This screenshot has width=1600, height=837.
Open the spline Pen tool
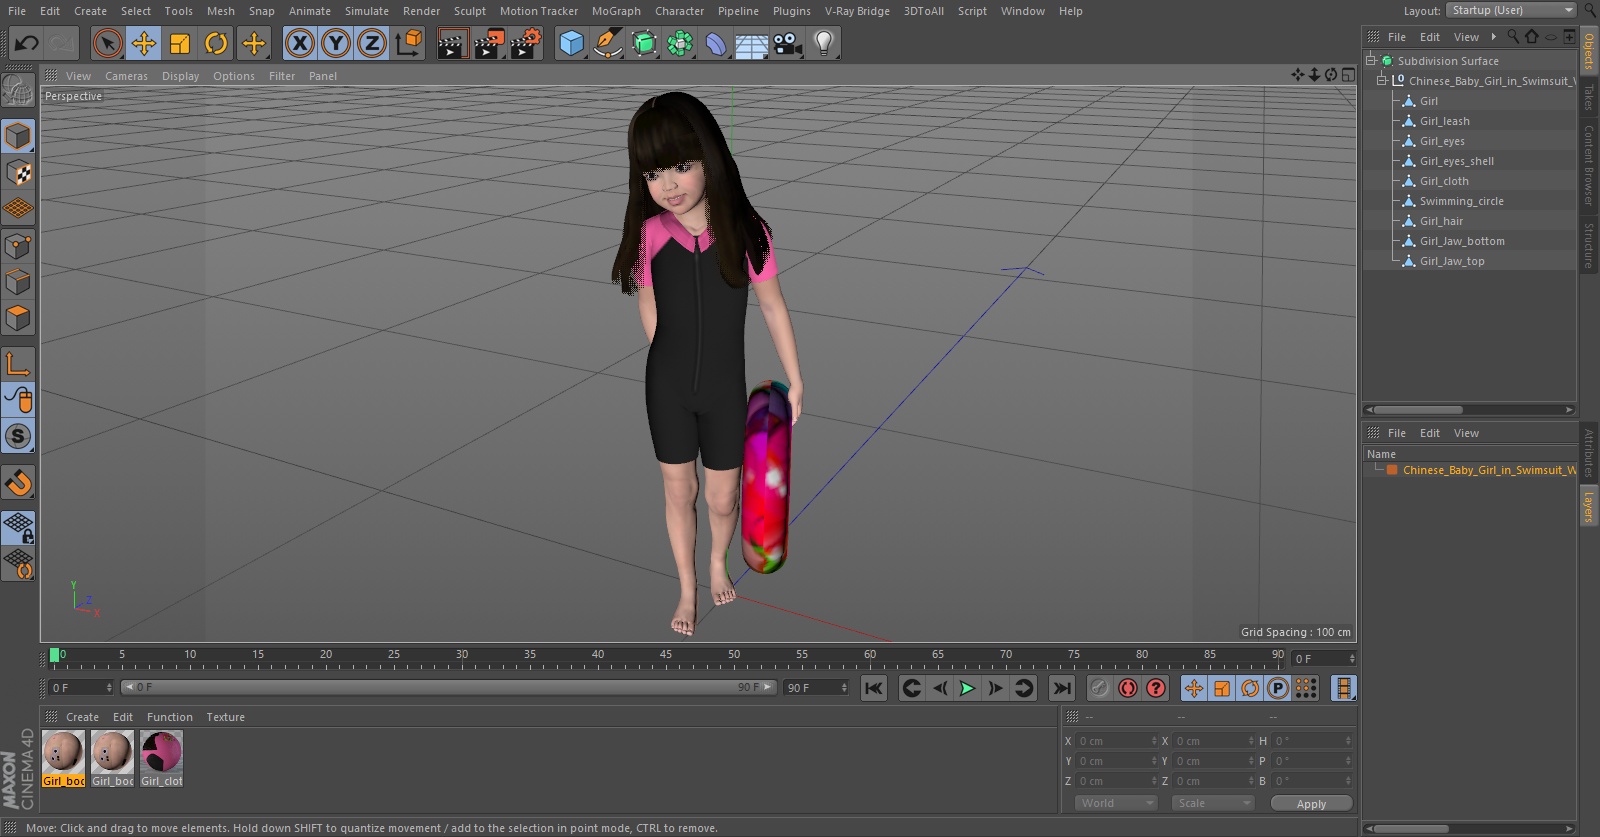pos(607,43)
